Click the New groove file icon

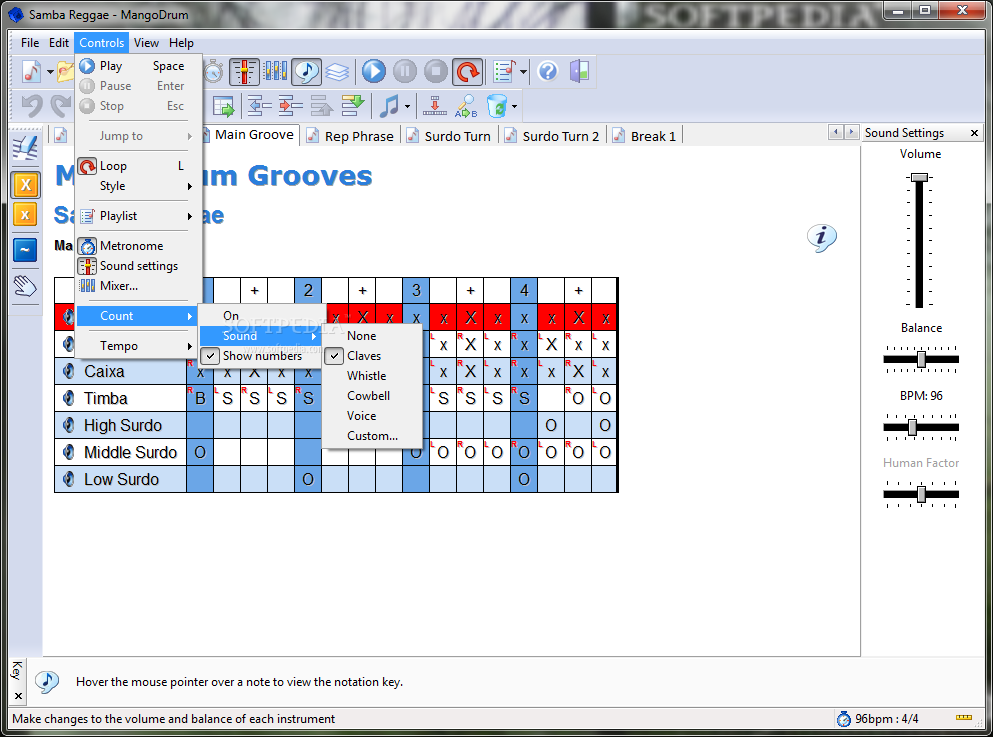click(x=31, y=72)
